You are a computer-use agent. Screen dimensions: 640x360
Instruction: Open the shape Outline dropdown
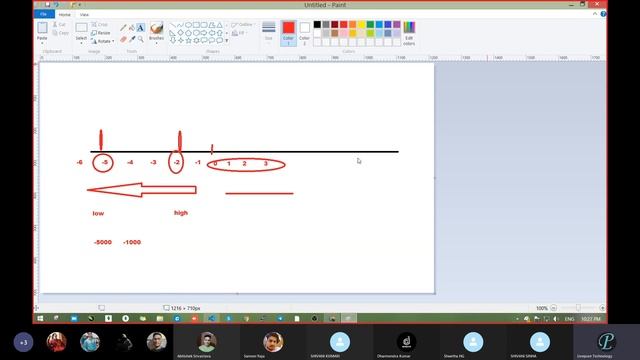(x=243, y=25)
